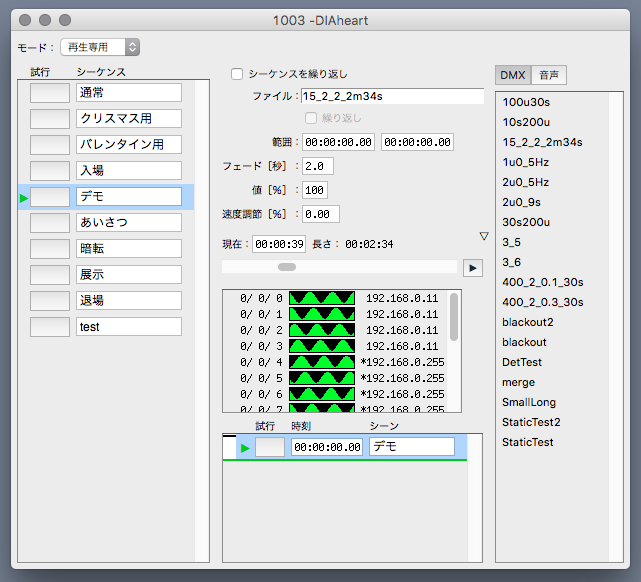Click the trial button next to 入場
The height and width of the screenshot is (582, 641).
coord(50,170)
